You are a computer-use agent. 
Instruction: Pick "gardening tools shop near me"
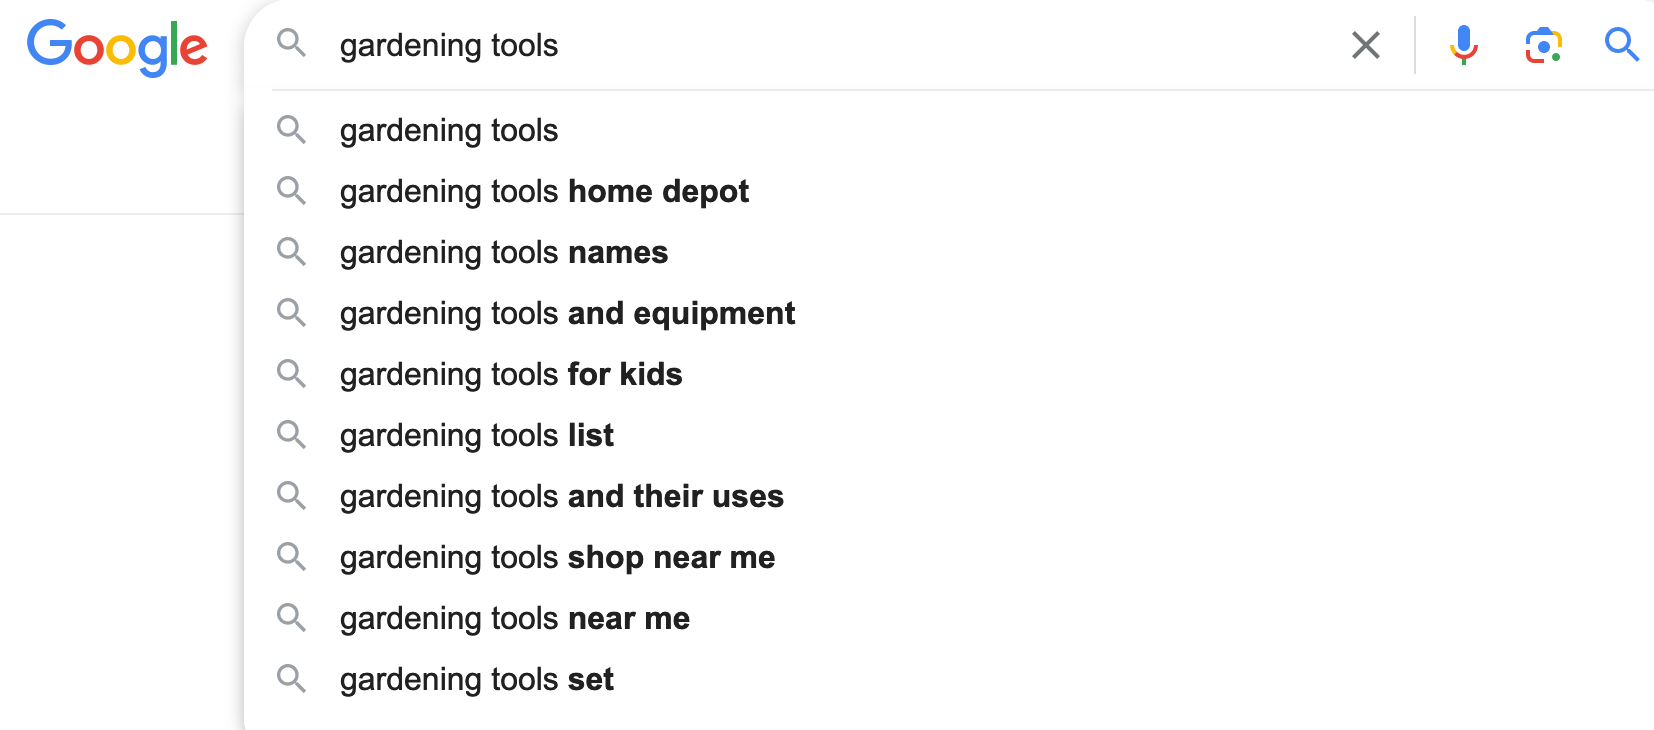pos(557,558)
